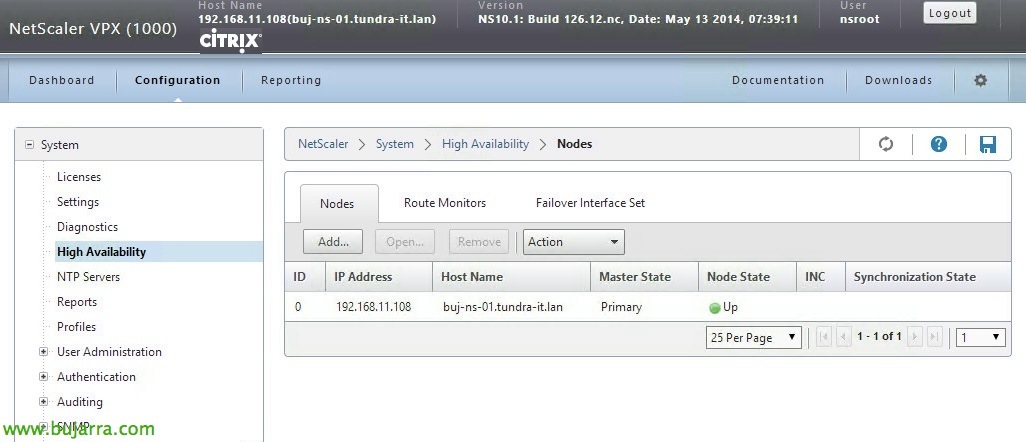Save configuration with the floppy disk icon
The width and height of the screenshot is (1026, 442).
987,144
